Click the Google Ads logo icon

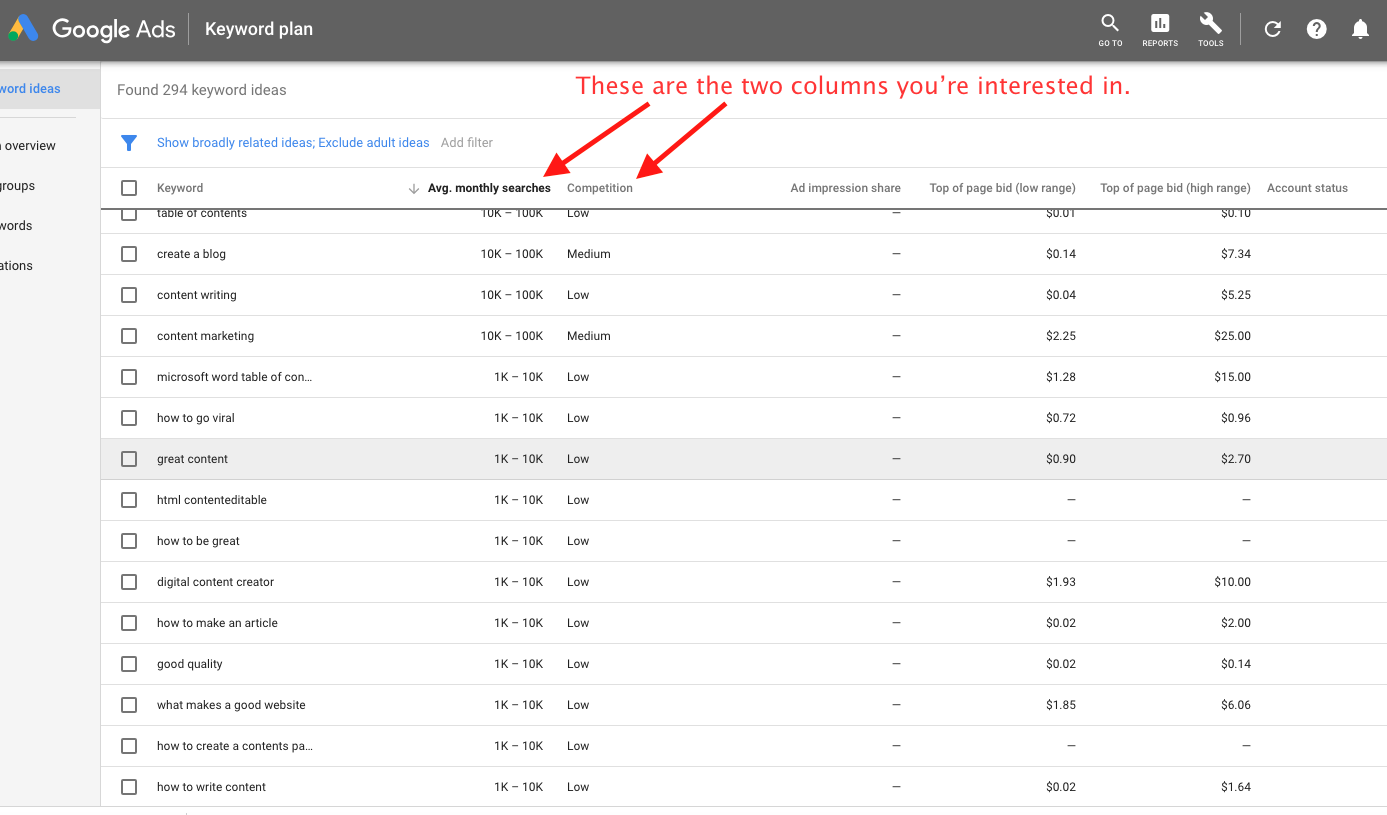coord(22,29)
